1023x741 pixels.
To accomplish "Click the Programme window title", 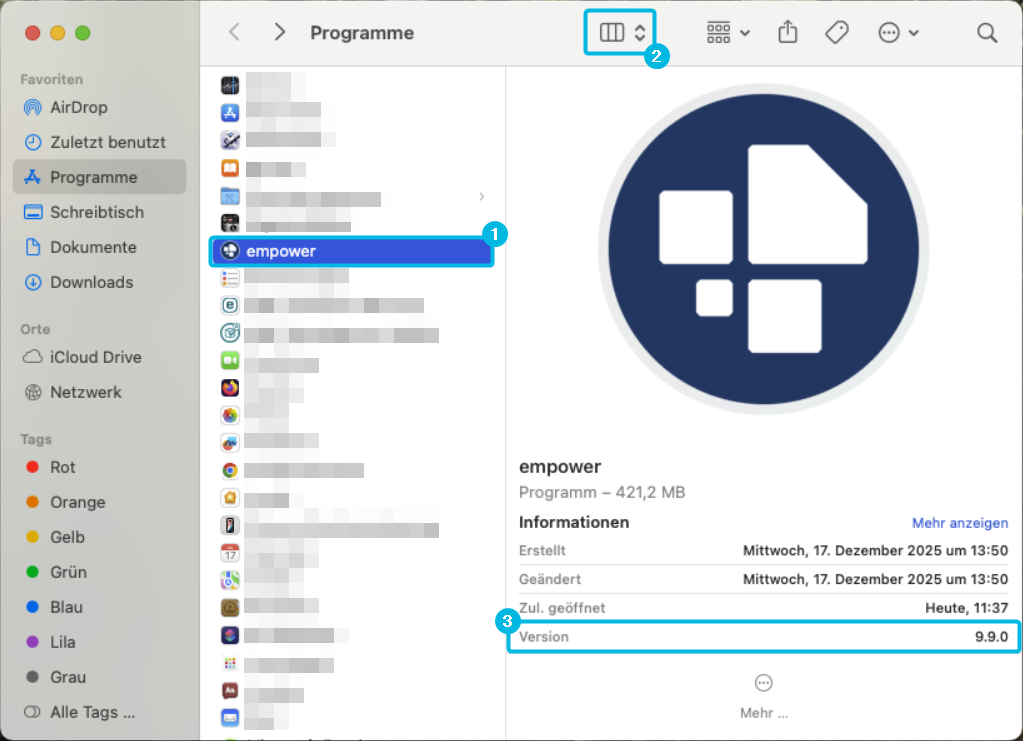I will point(362,33).
